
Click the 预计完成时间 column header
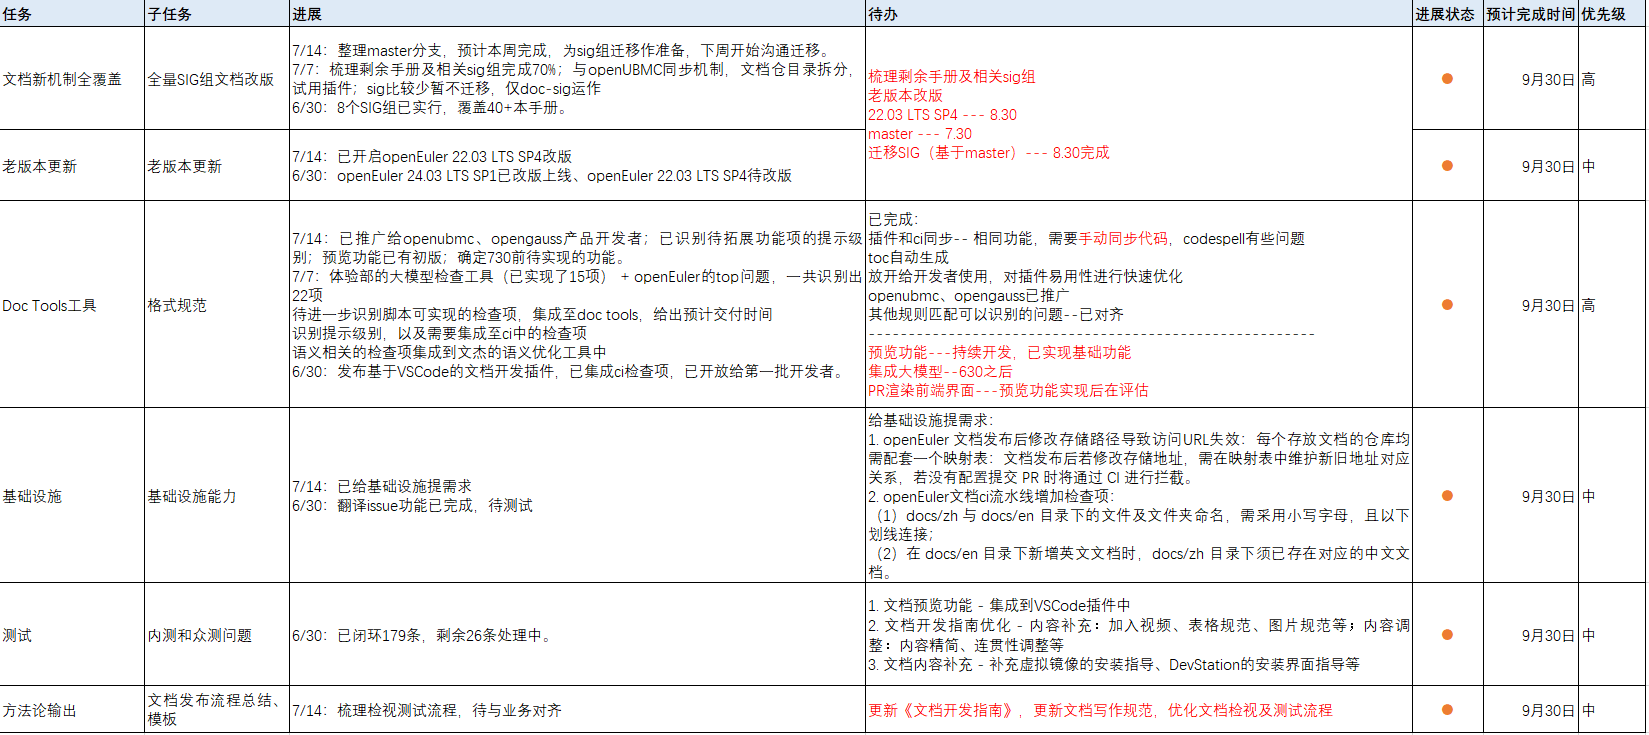click(x=1529, y=14)
